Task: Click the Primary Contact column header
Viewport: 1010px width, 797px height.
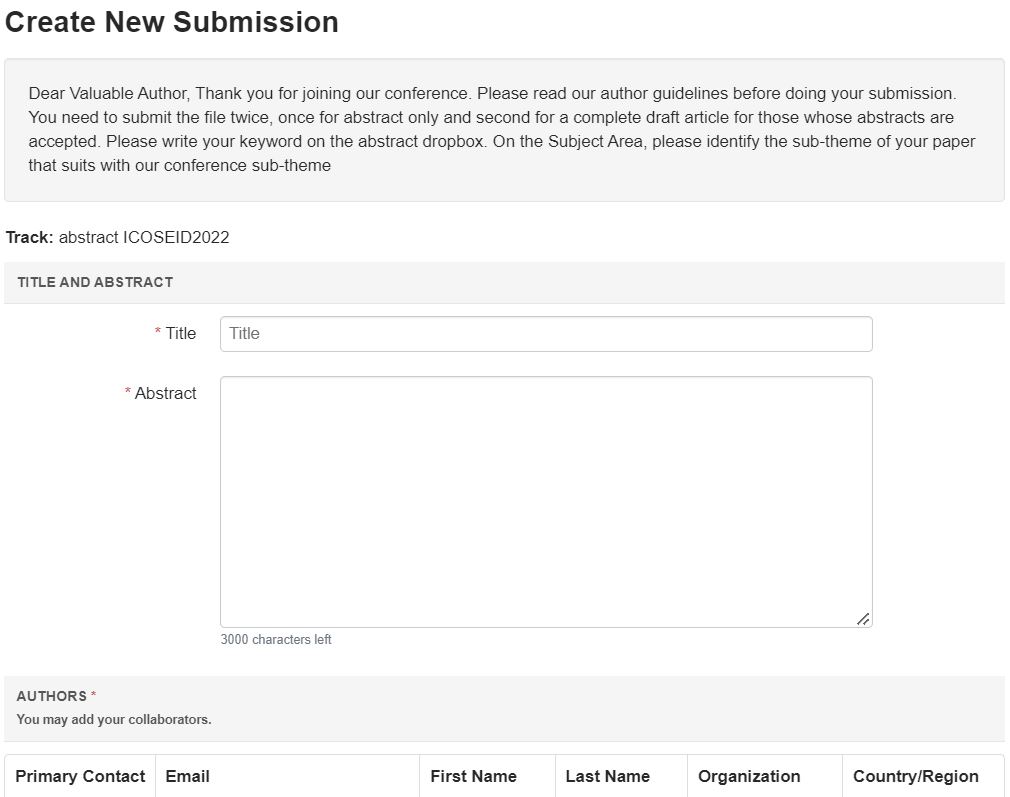Action: tap(80, 776)
